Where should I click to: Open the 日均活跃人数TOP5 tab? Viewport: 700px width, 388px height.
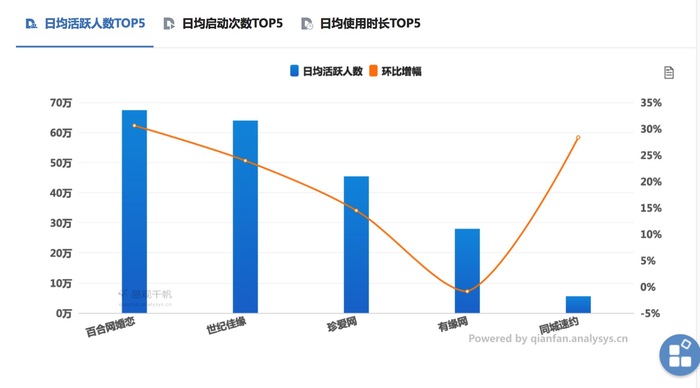tap(85, 24)
